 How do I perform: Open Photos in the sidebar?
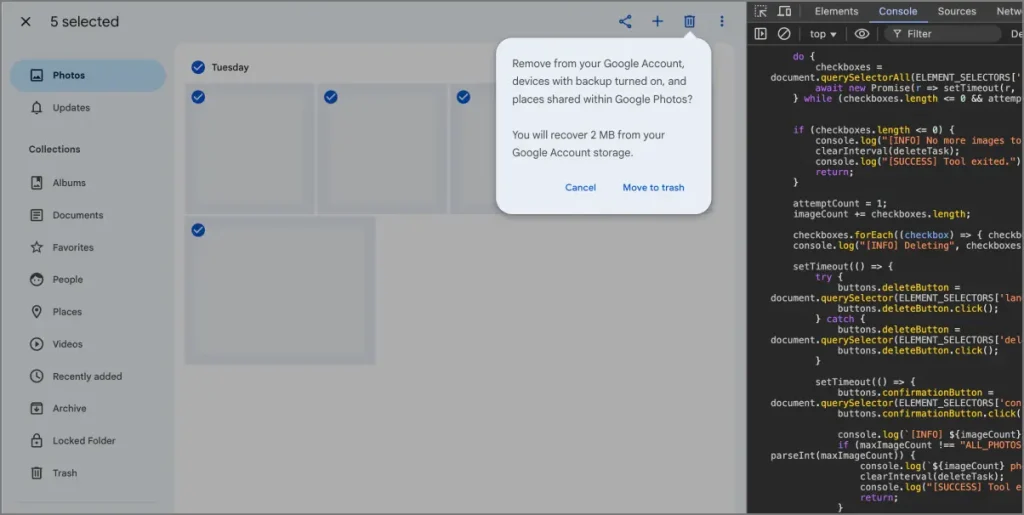coord(88,76)
